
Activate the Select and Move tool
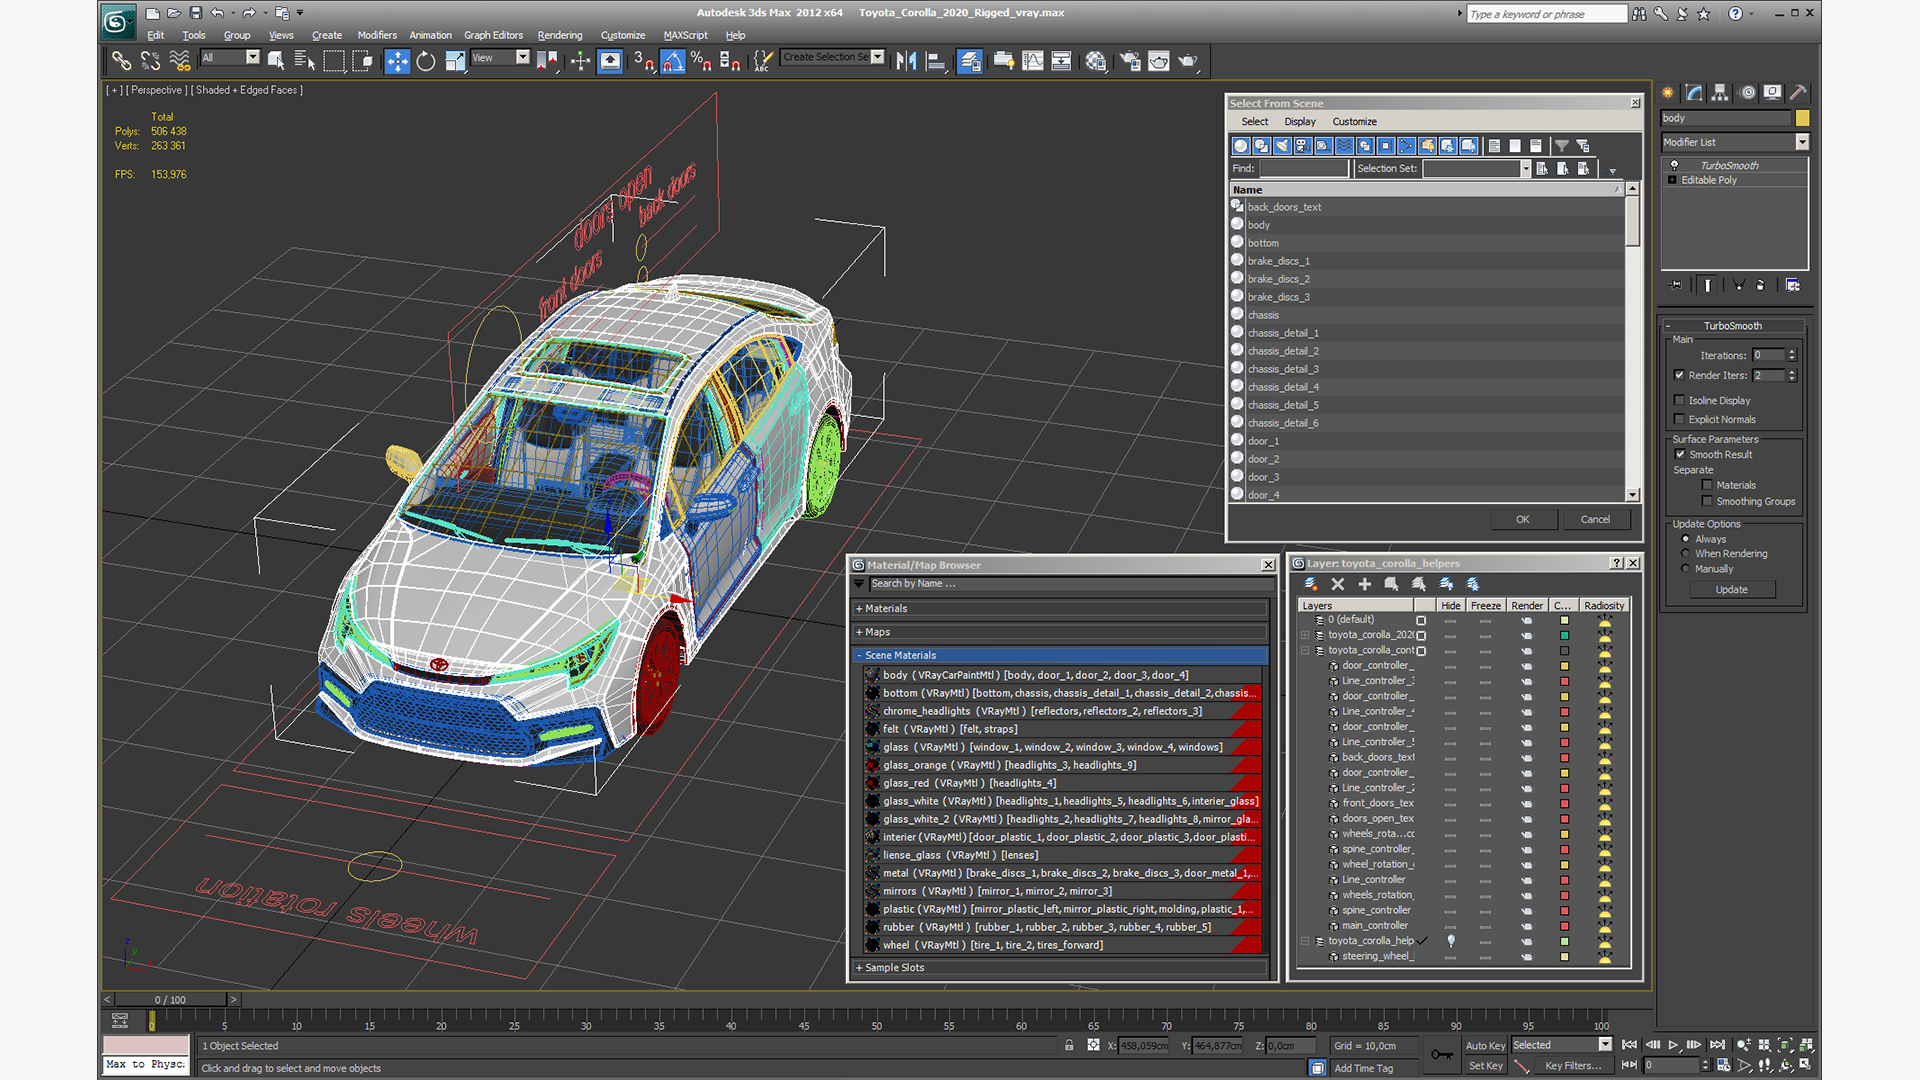pyautogui.click(x=397, y=61)
